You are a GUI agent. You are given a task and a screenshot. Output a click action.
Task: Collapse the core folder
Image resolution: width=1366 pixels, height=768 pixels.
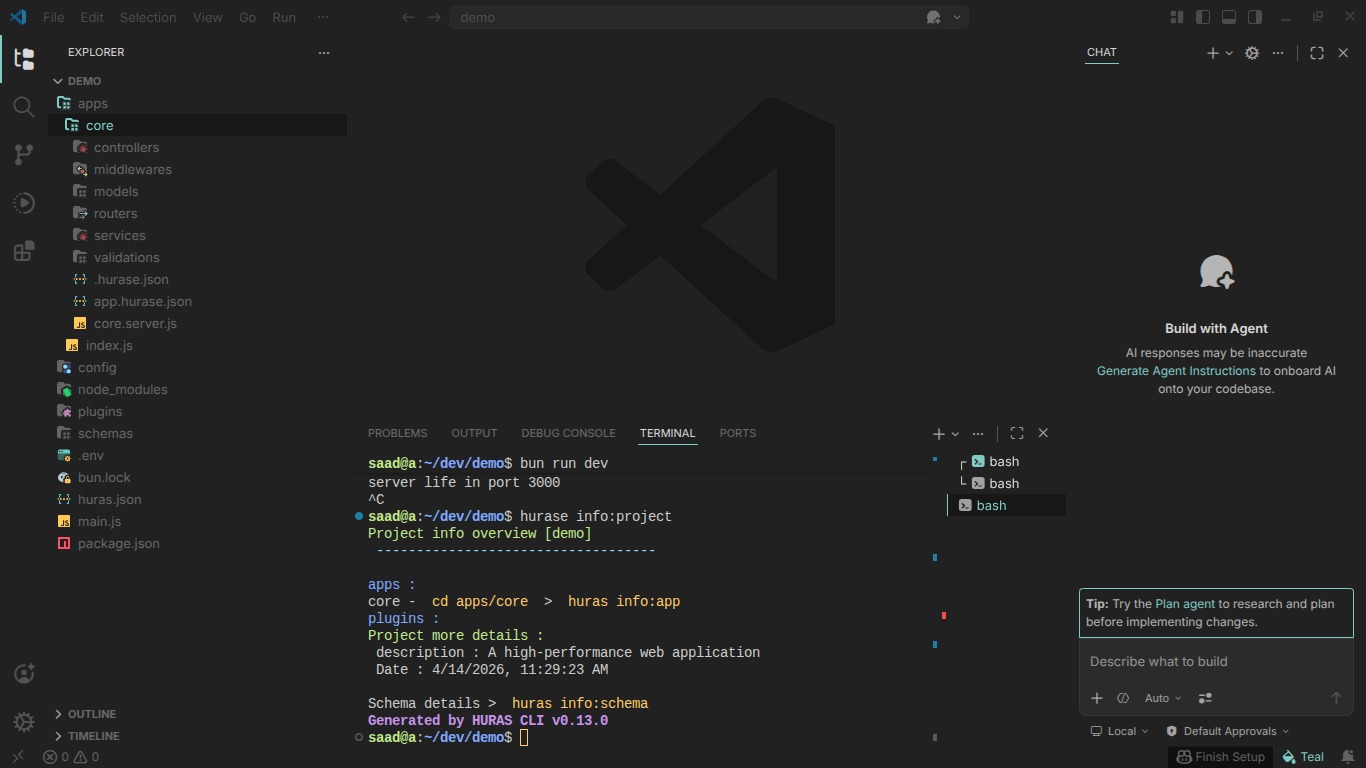coord(197,125)
